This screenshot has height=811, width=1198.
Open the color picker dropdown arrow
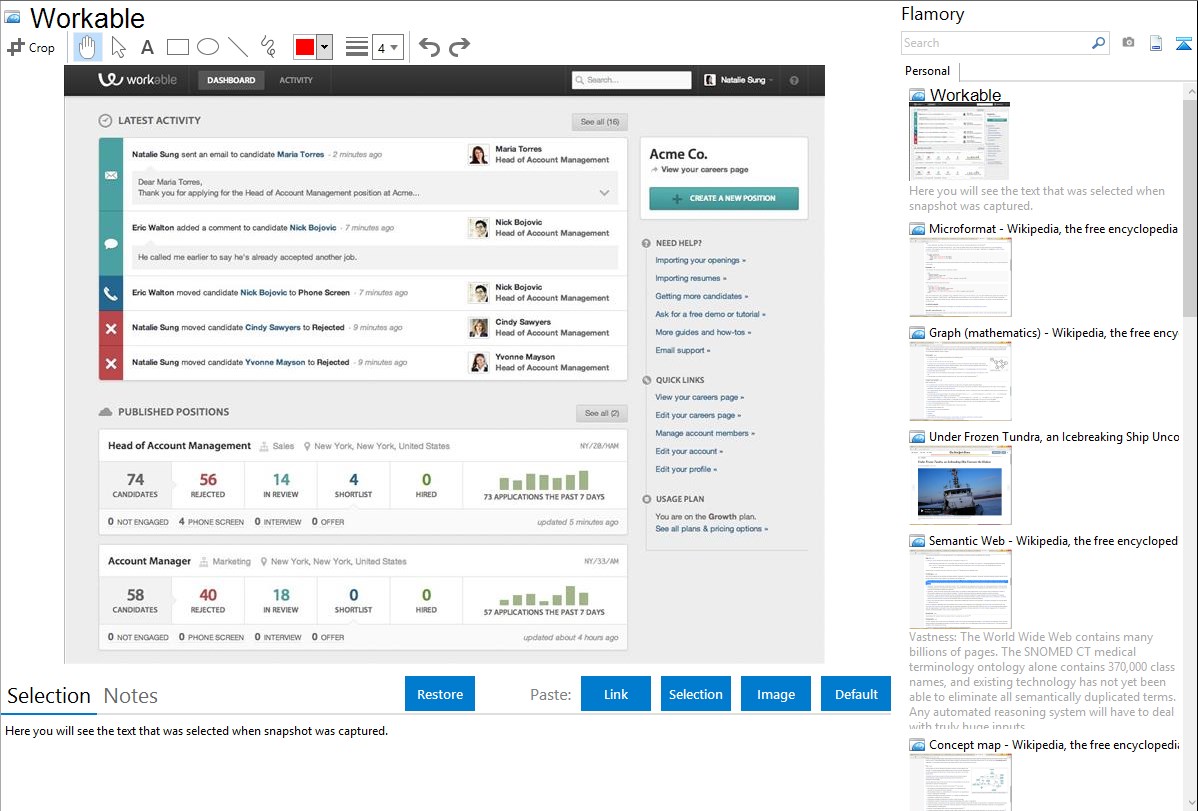(325, 47)
